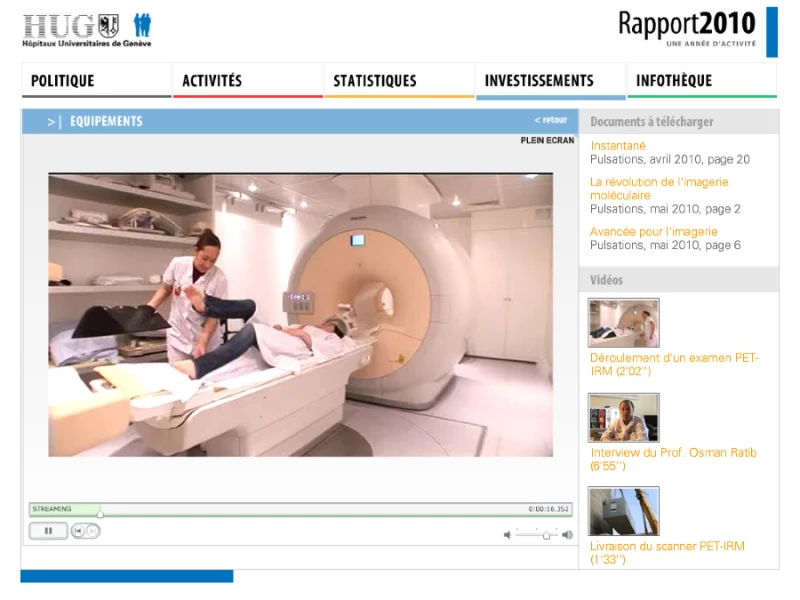Mute audio with low-volume speaker icon
This screenshot has width=800, height=600.
(507, 535)
